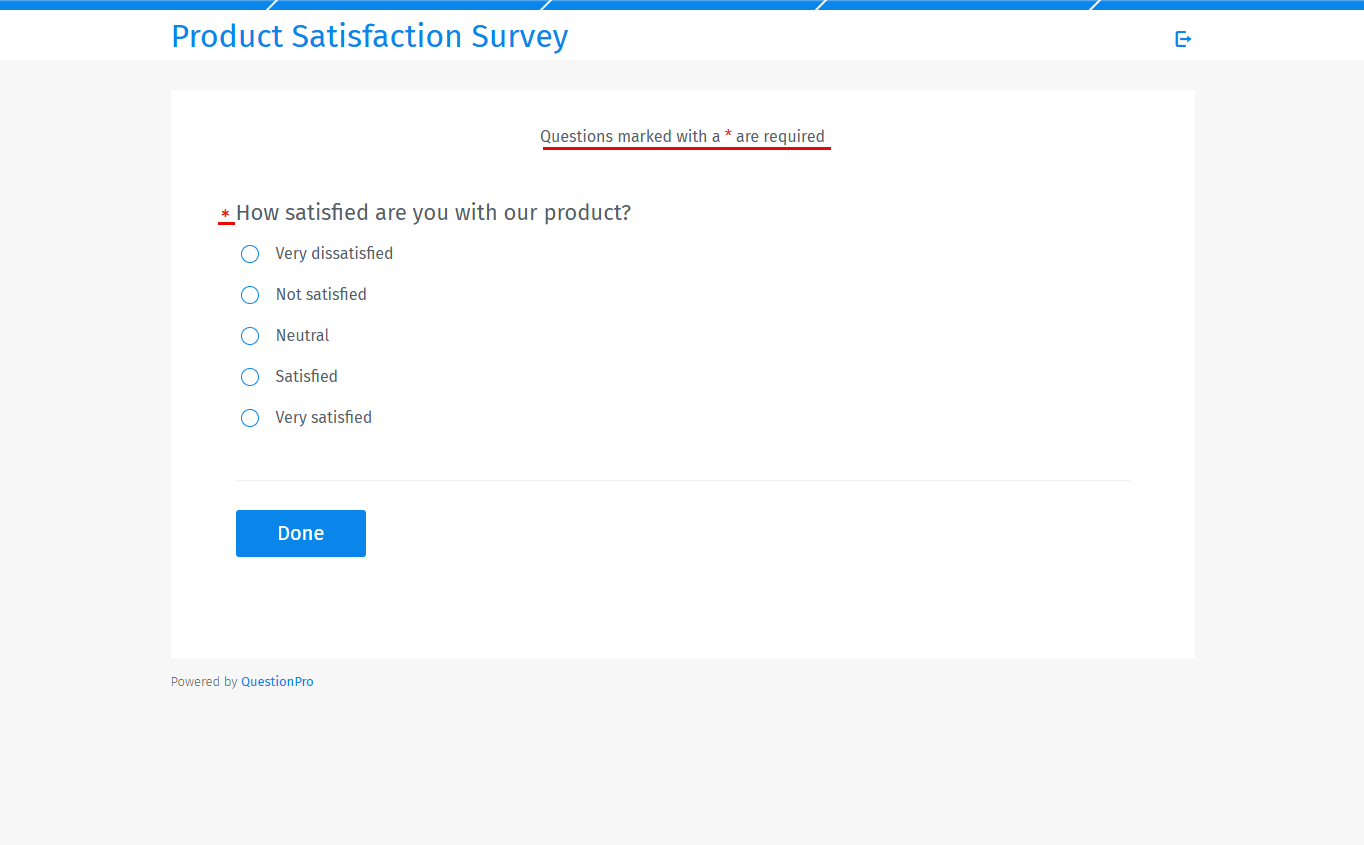Click the white survey card background

[x=800, y=600]
